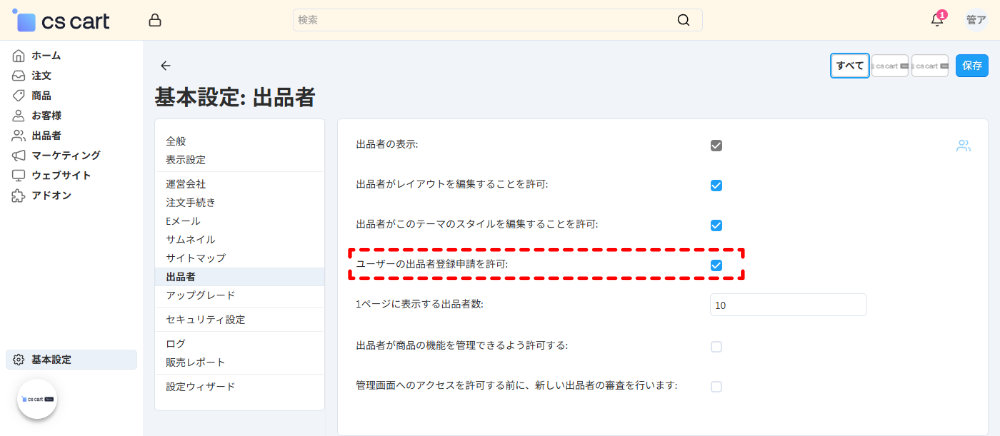Open 全般 settings section

click(176, 142)
